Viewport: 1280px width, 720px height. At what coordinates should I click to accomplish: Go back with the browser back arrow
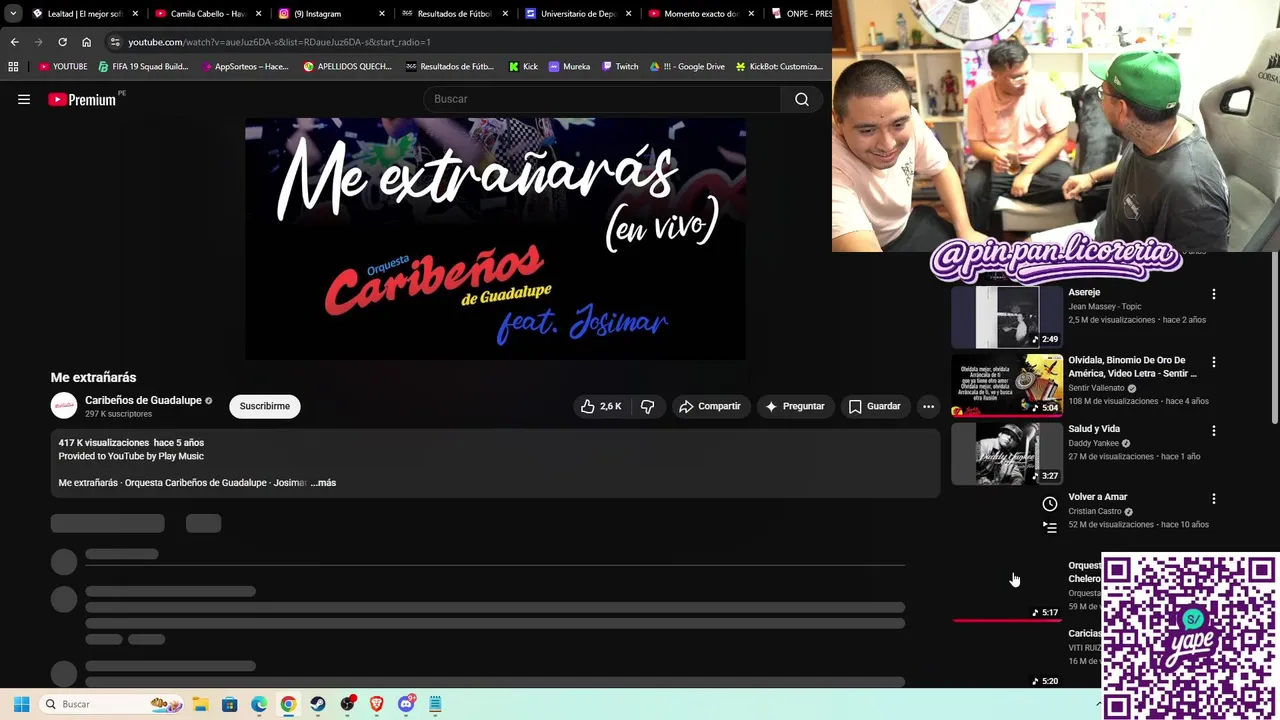(14, 42)
